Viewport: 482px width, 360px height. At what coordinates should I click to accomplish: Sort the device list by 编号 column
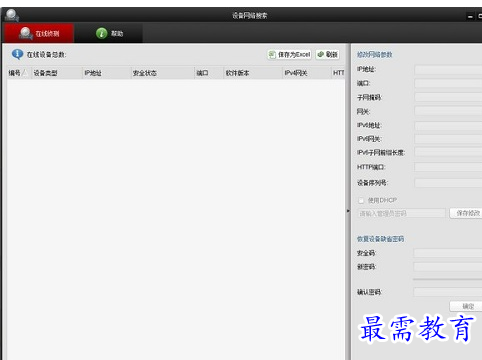pyautogui.click(x=19, y=73)
